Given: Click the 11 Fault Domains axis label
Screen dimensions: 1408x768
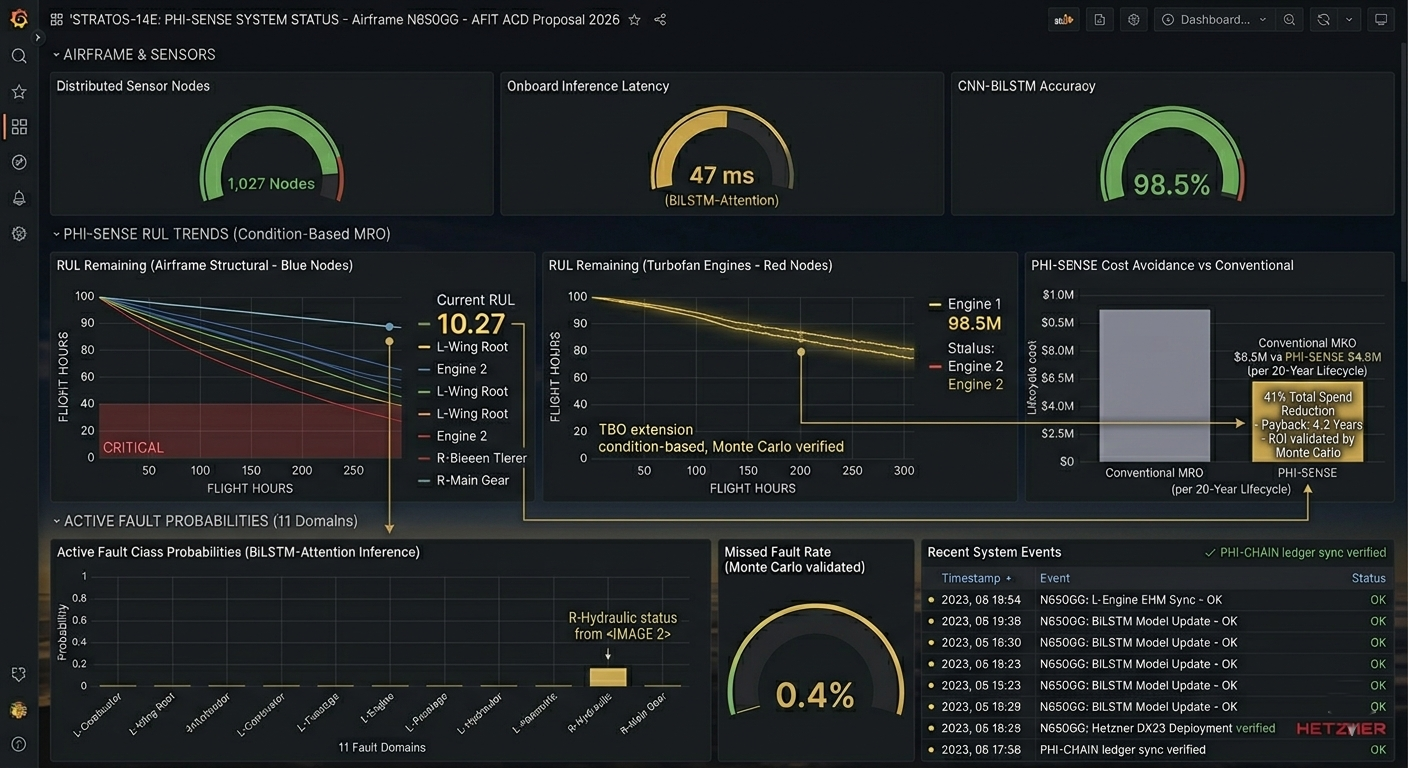Looking at the screenshot, I should click(381, 747).
